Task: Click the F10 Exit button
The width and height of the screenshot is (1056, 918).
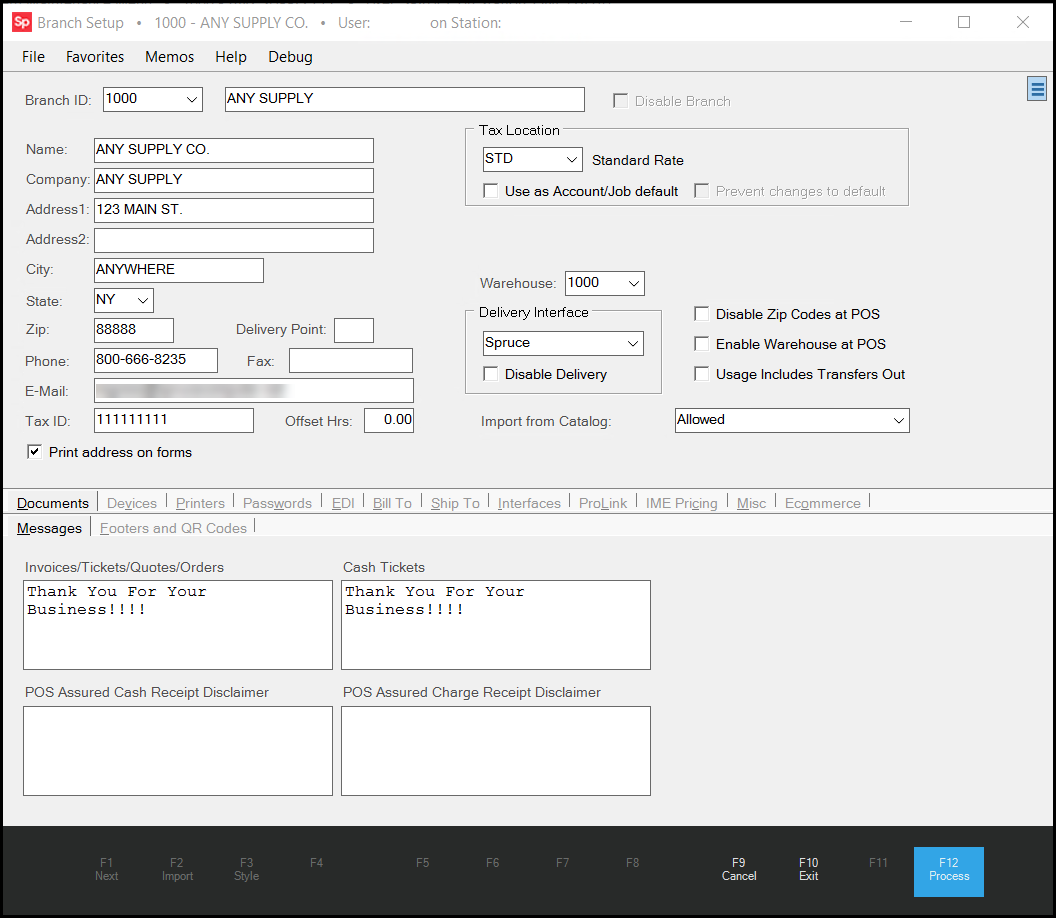Action: click(808, 869)
